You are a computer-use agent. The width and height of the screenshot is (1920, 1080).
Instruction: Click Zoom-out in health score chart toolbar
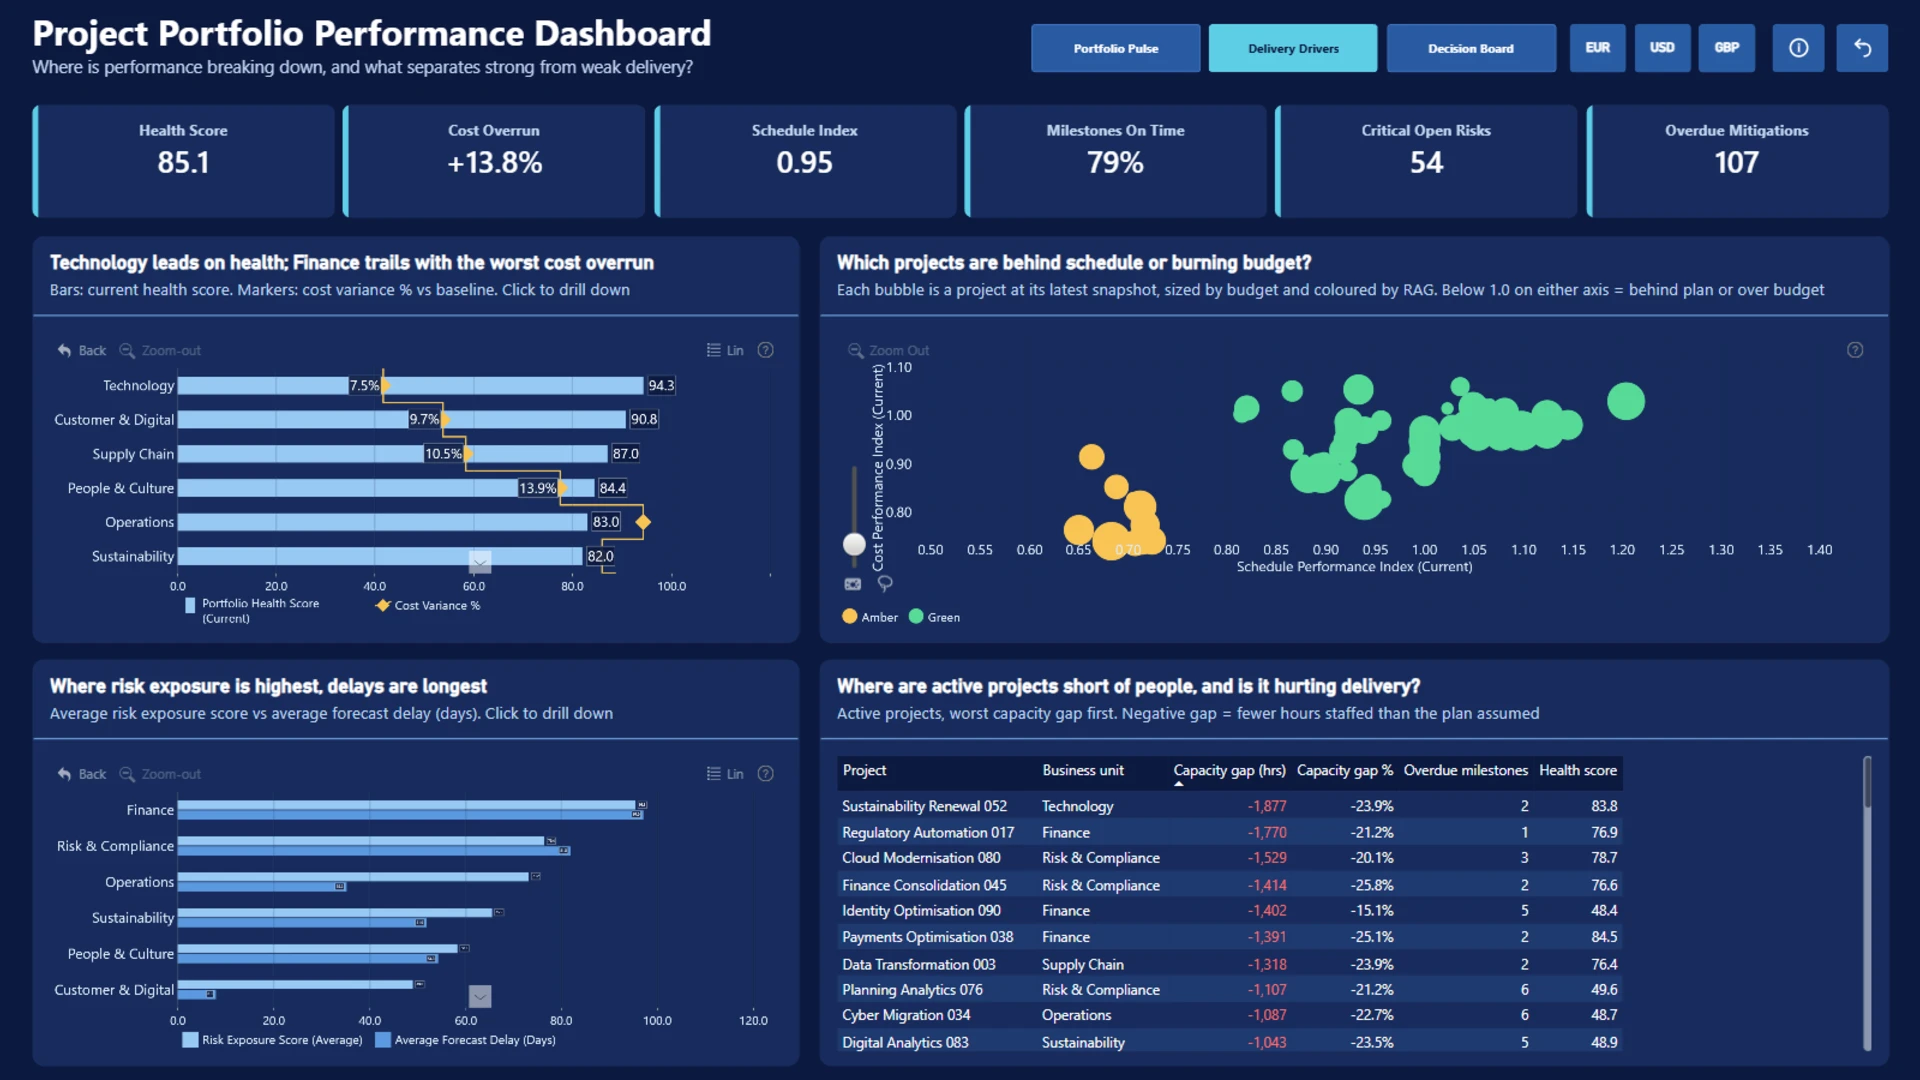tap(161, 350)
